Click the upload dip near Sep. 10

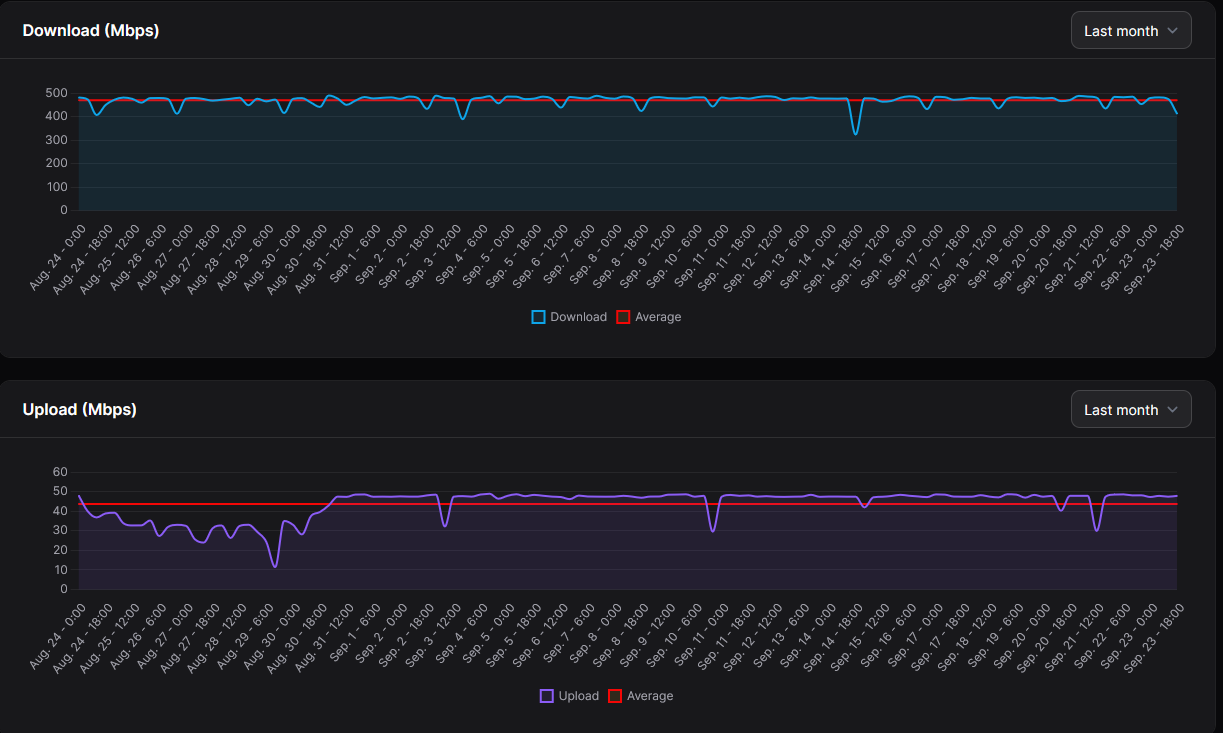pyautogui.click(x=713, y=530)
